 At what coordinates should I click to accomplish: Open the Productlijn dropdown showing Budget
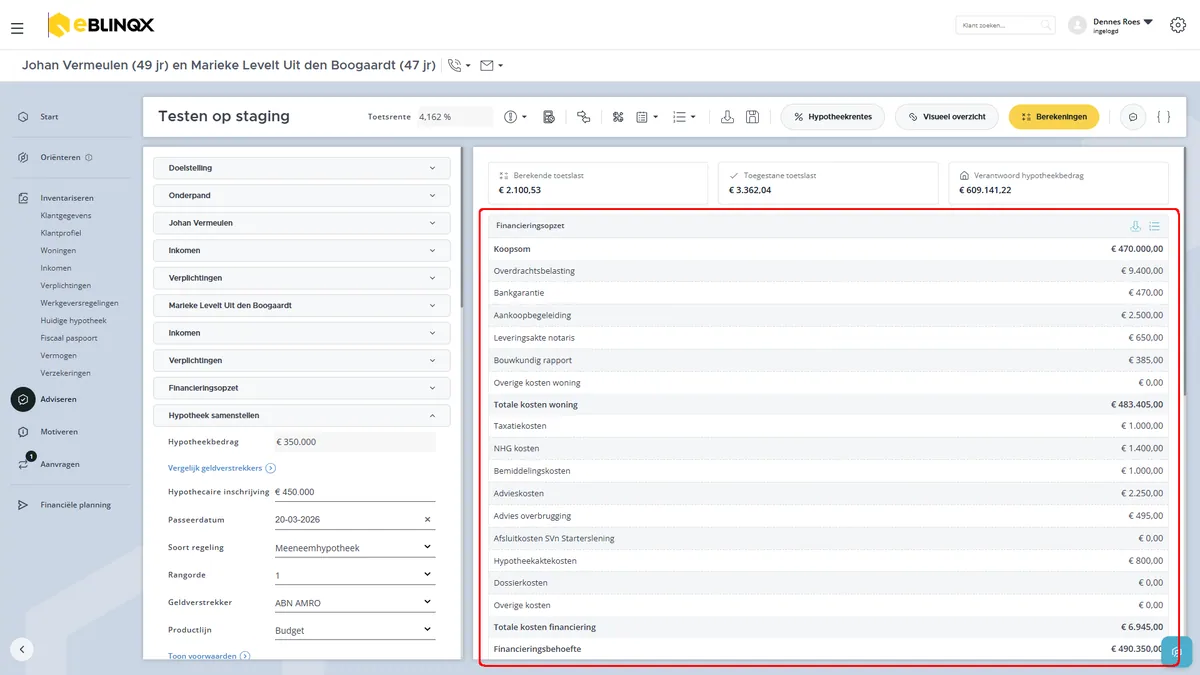[x=354, y=630]
